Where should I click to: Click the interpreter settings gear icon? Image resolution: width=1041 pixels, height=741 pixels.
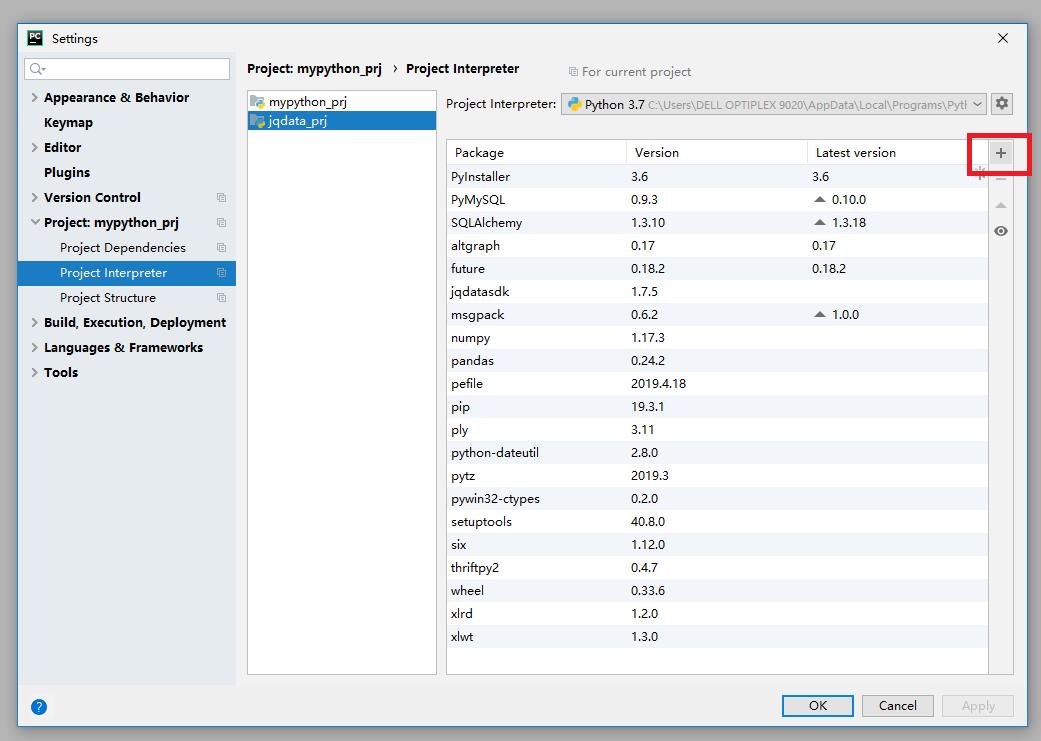pyautogui.click(x=1002, y=104)
